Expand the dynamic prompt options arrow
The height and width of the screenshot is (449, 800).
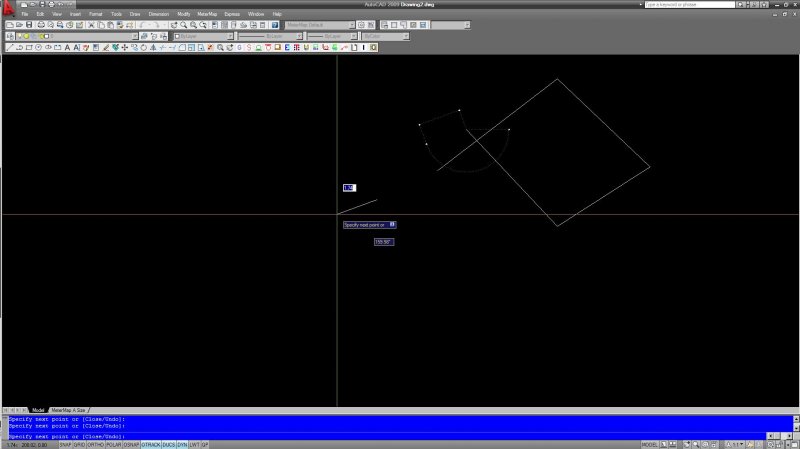[x=392, y=224]
